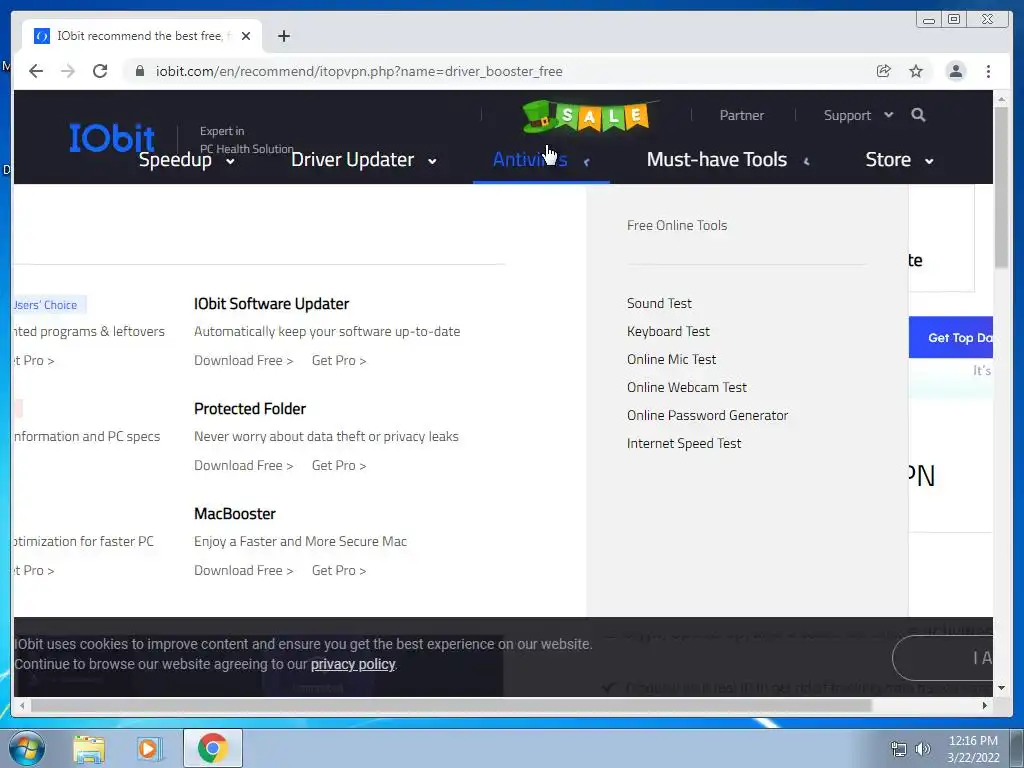This screenshot has width=1024, height=768.
Task: Click the Get Top Deal blue button
Action: (x=951, y=338)
